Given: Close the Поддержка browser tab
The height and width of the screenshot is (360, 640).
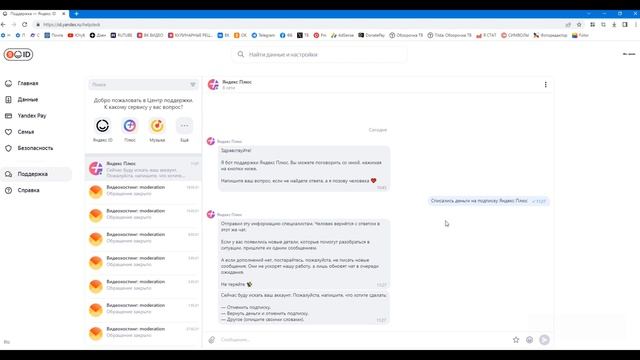Looking at the screenshot, I should pos(64,13).
